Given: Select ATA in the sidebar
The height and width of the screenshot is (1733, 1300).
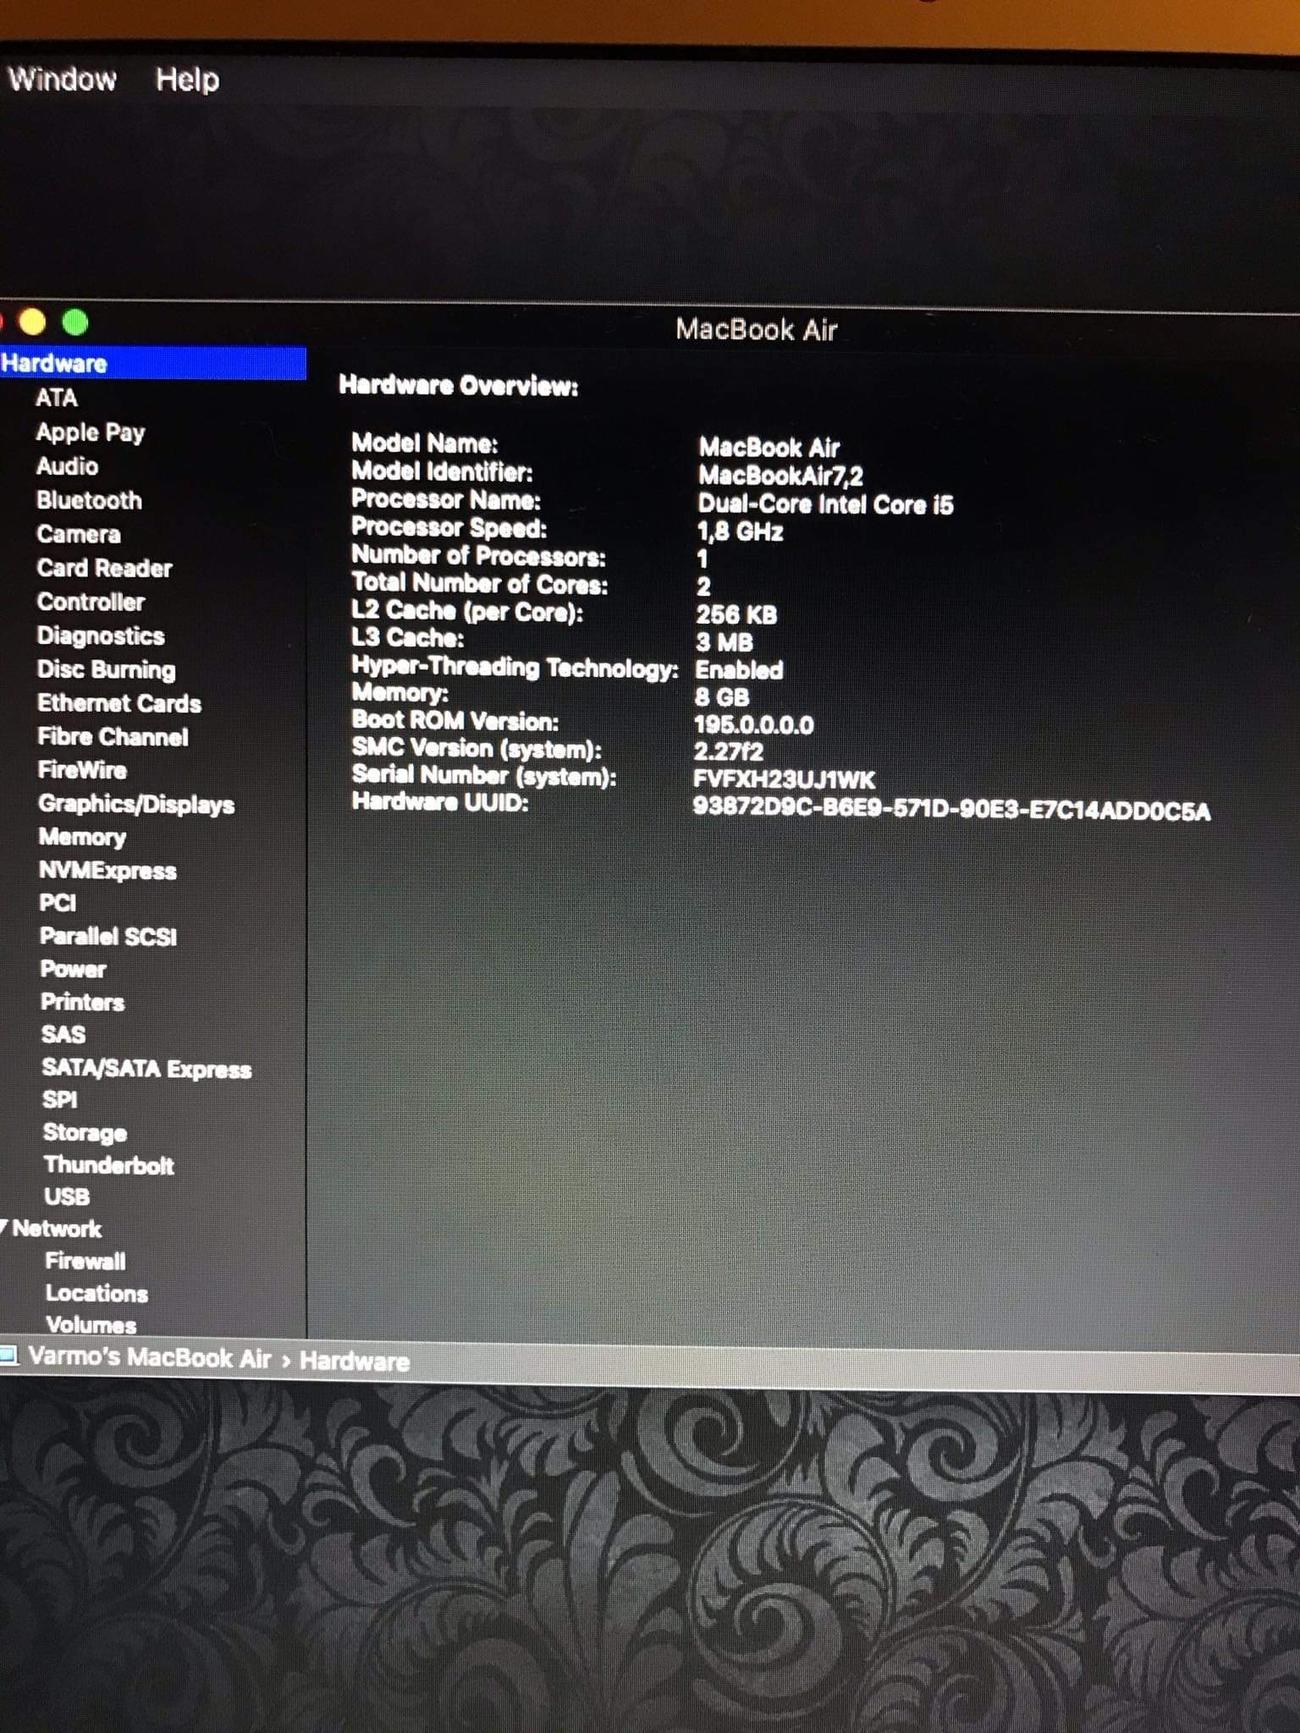Looking at the screenshot, I should (x=56, y=398).
